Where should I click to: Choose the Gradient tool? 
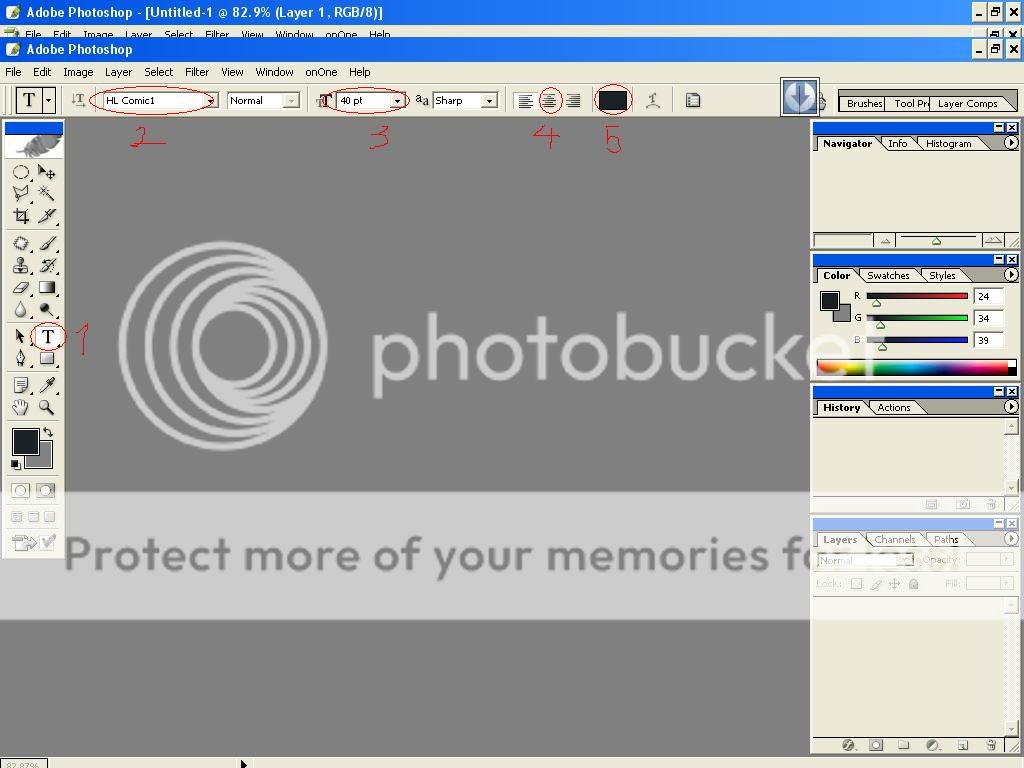click(46, 287)
